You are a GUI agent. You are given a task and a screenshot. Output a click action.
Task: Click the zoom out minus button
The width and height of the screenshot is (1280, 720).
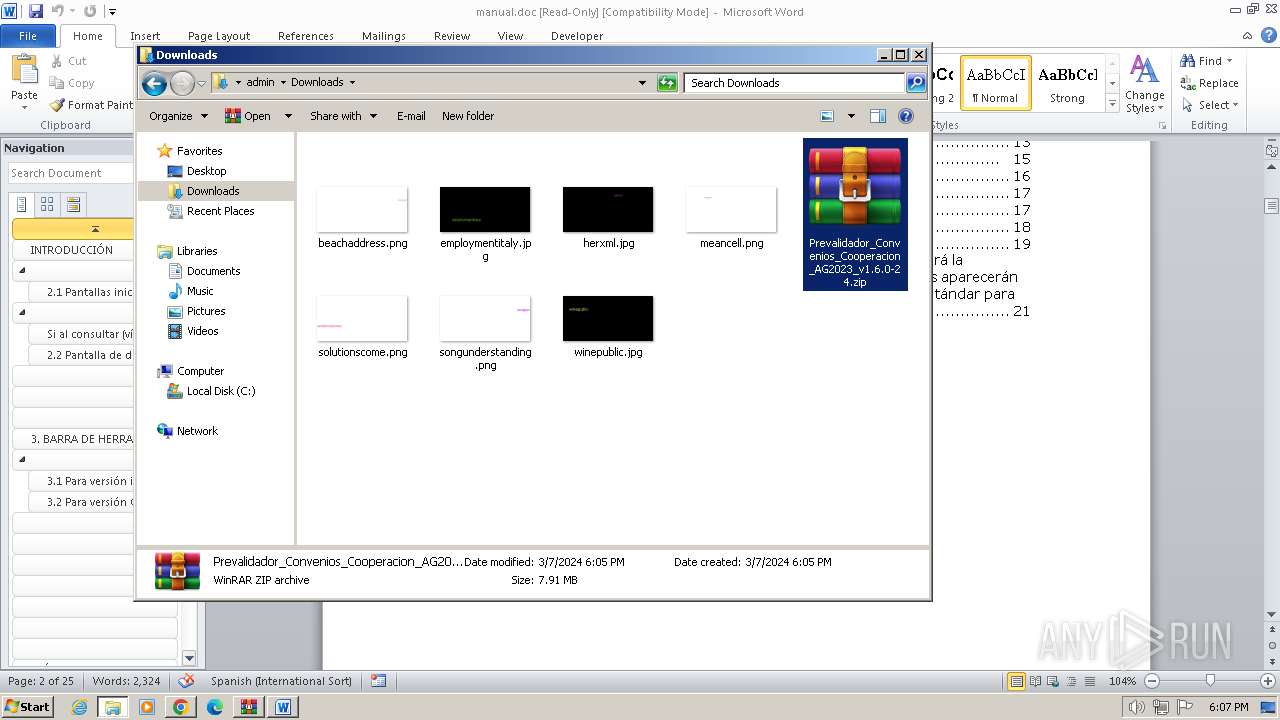pos(1152,681)
